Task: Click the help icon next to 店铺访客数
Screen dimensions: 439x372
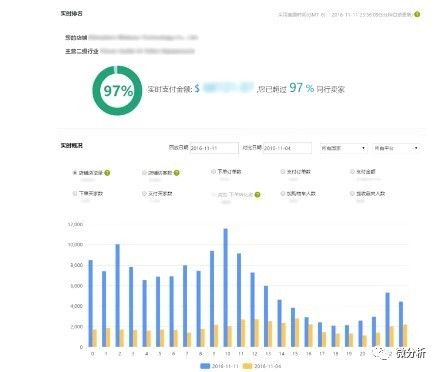Action: click(176, 173)
